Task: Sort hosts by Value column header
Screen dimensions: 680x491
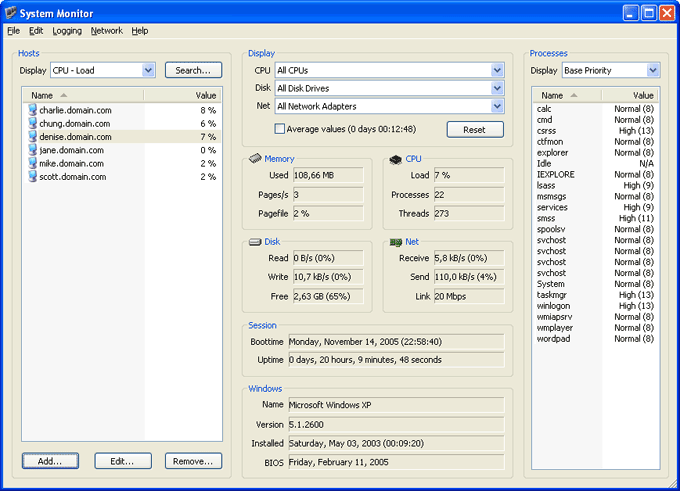Action: pos(183,95)
